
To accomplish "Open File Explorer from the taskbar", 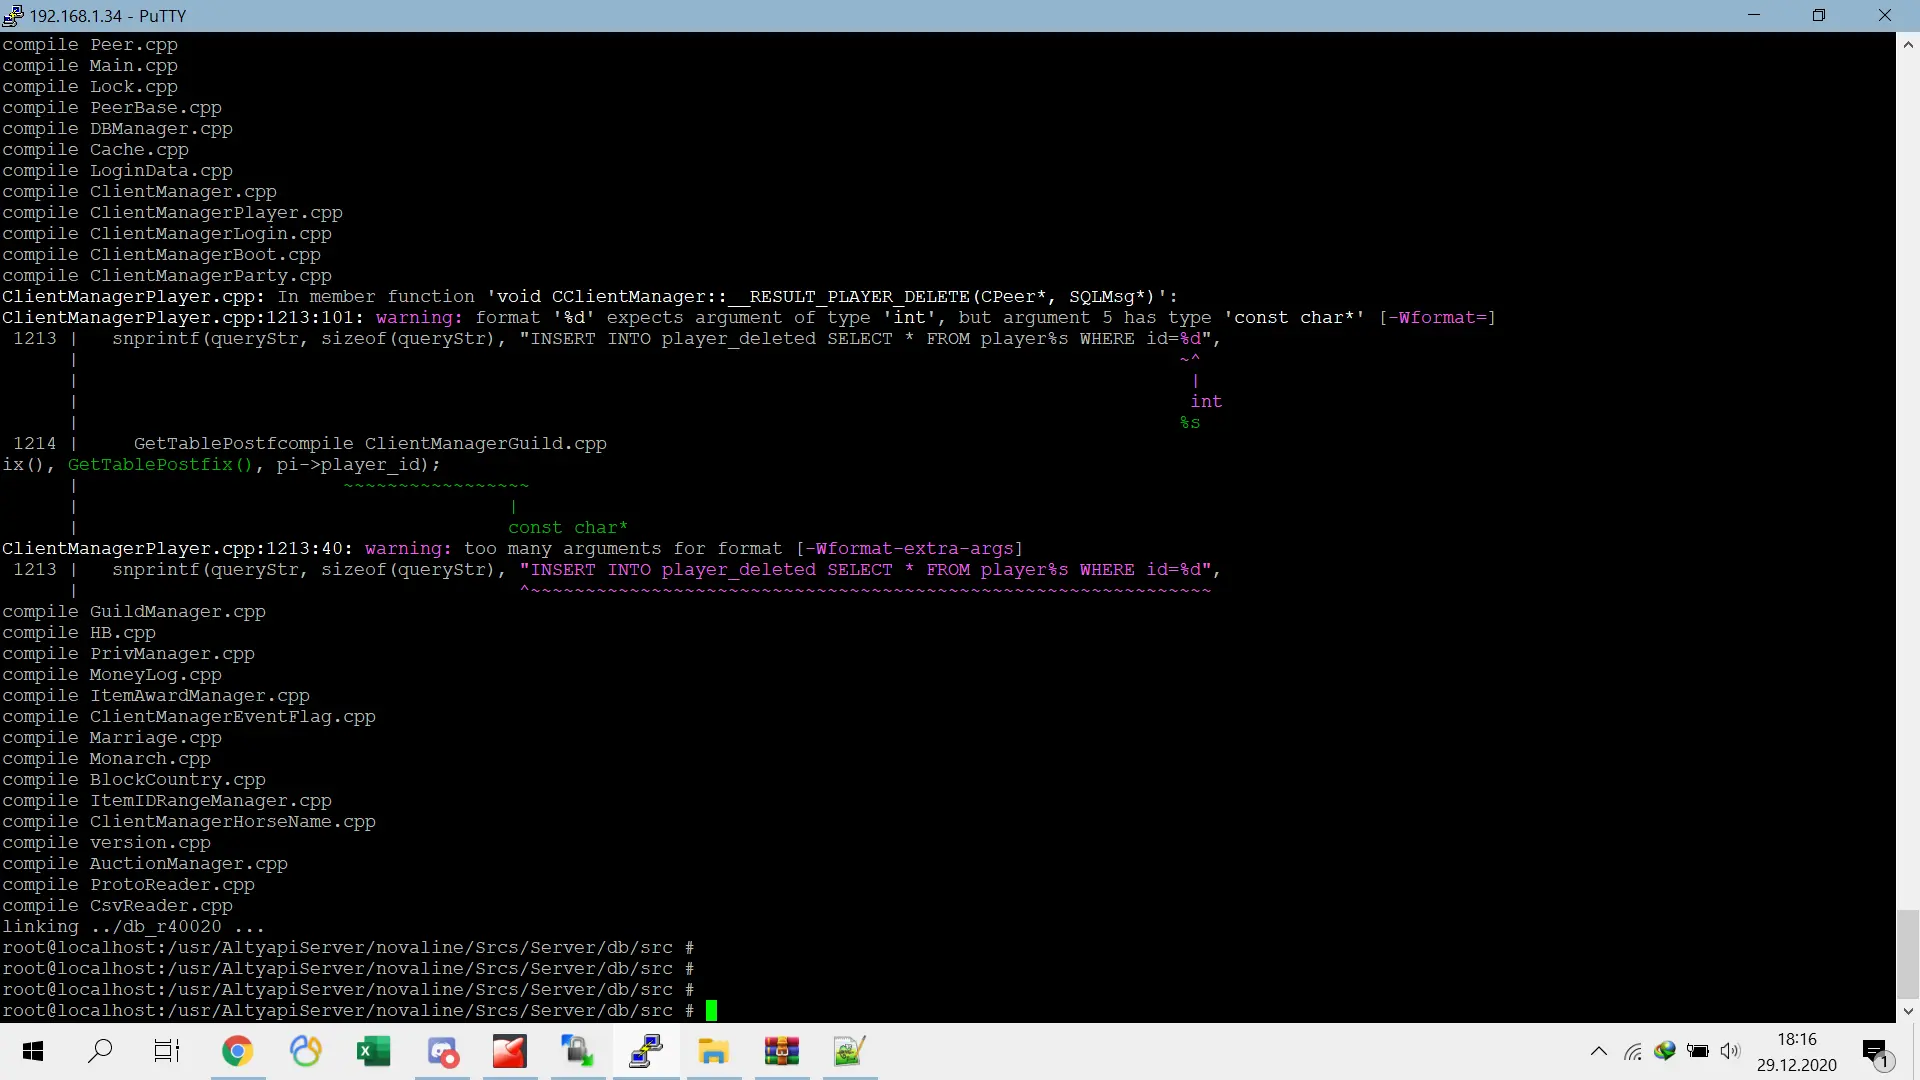I will pyautogui.click(x=714, y=1051).
